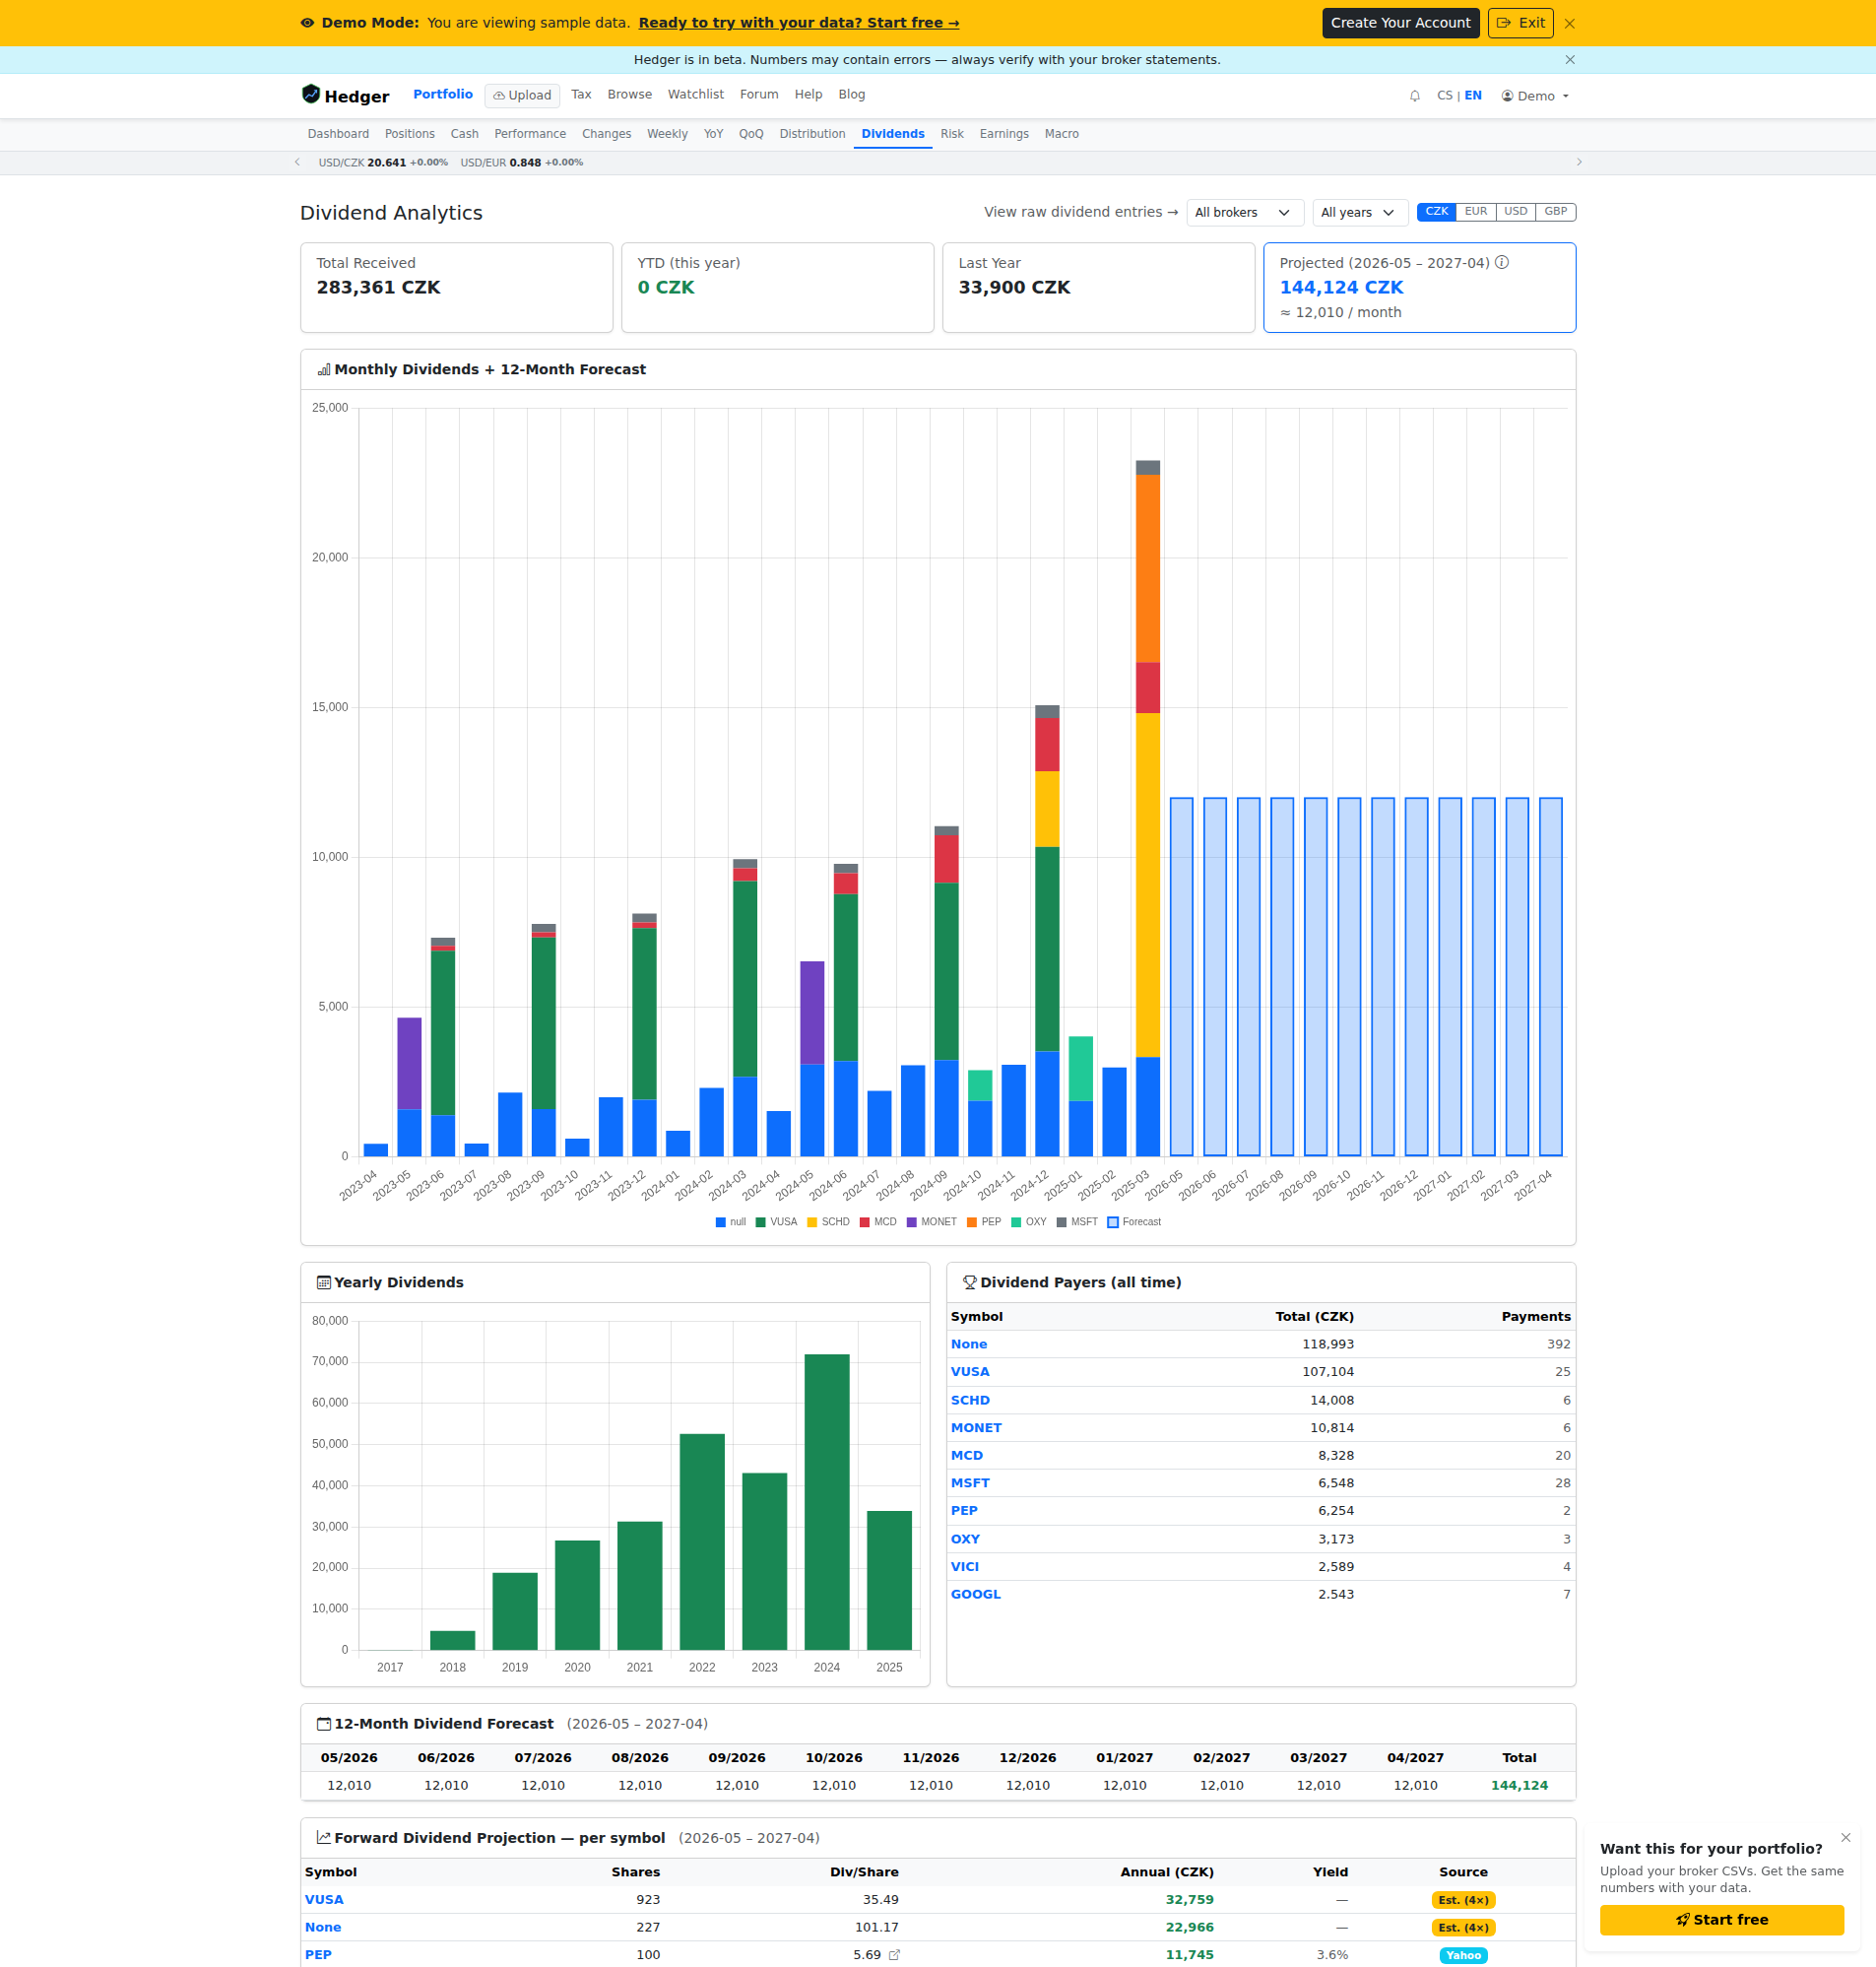Image resolution: width=1876 pixels, height=1967 pixels.
Task: Click the 2026-05 forecast bar
Action: [1181, 977]
